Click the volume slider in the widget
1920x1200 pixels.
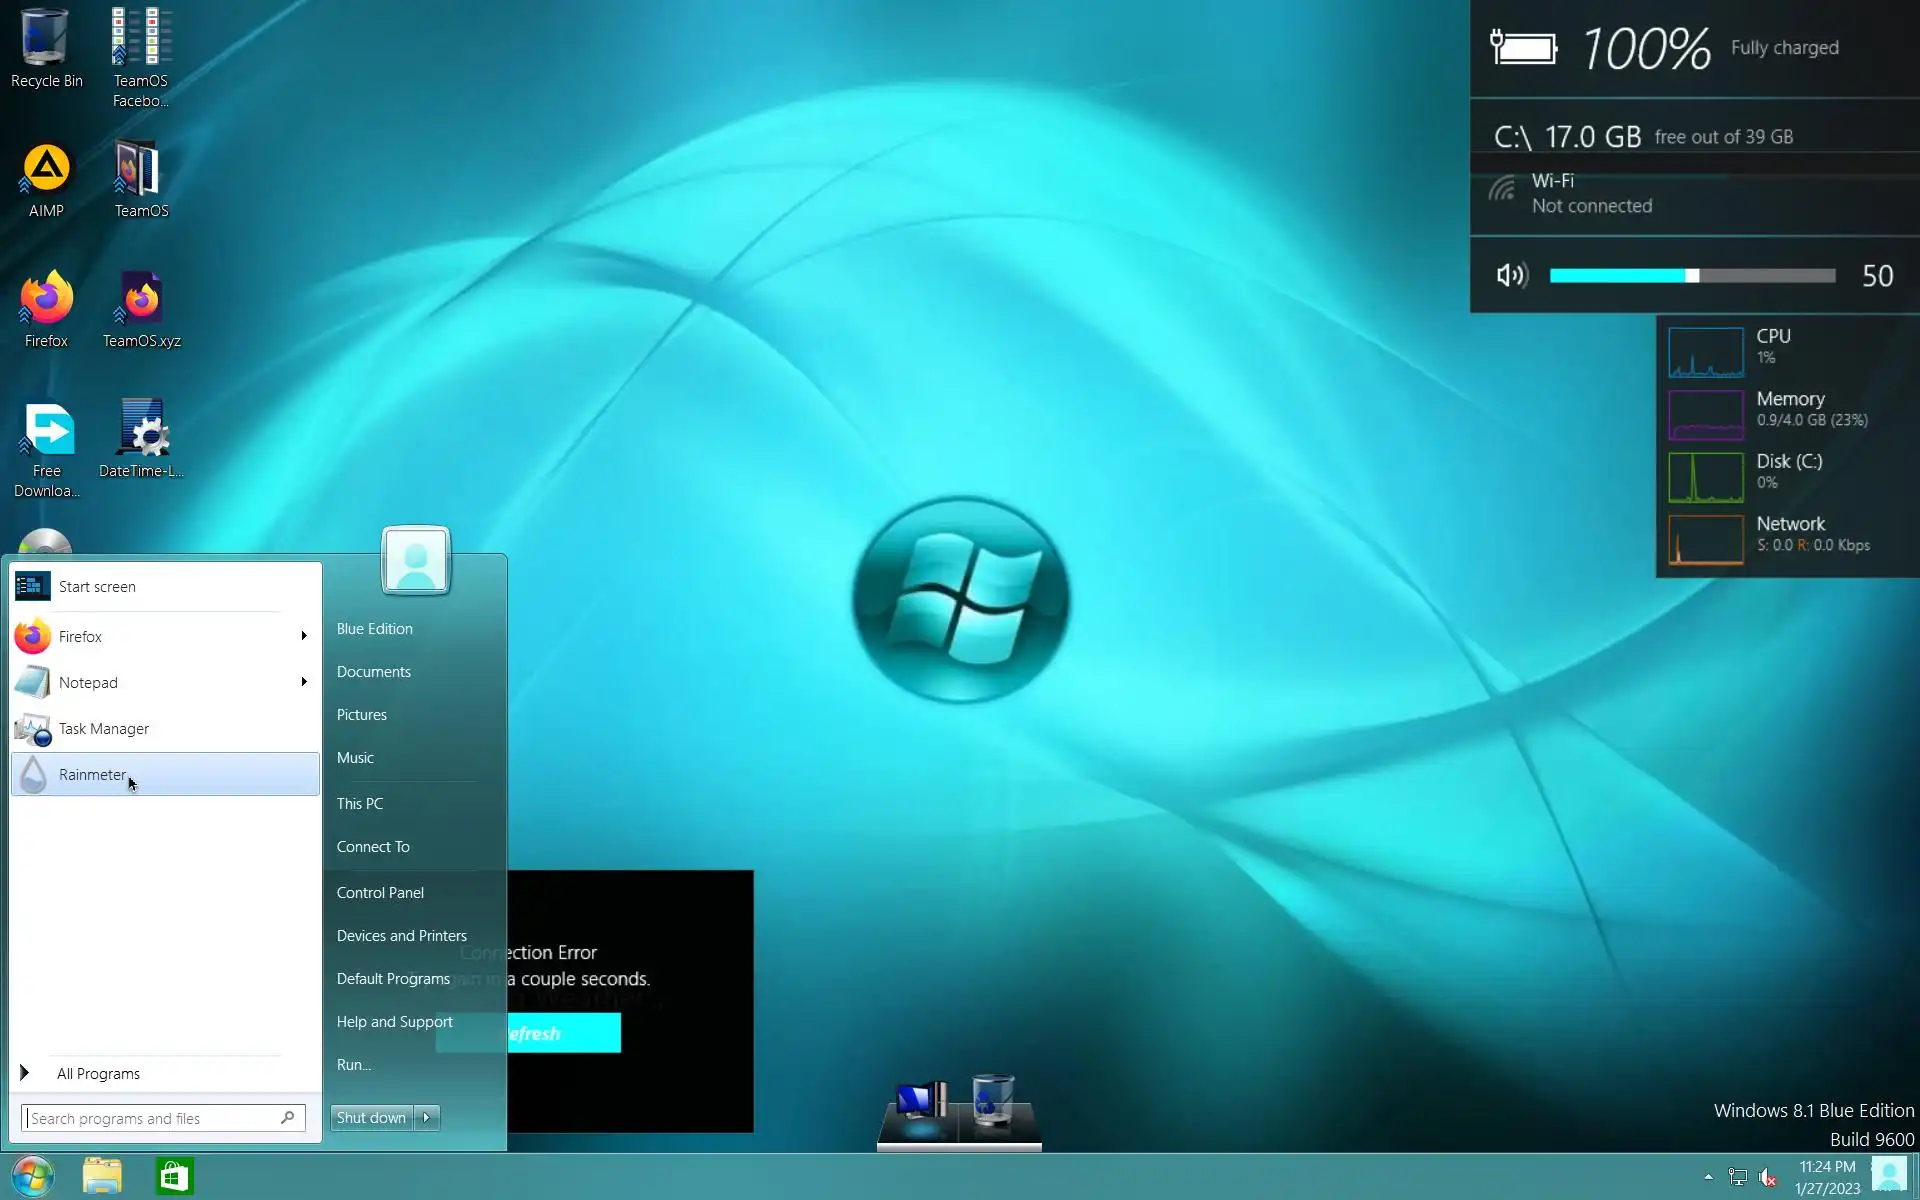1692,275
